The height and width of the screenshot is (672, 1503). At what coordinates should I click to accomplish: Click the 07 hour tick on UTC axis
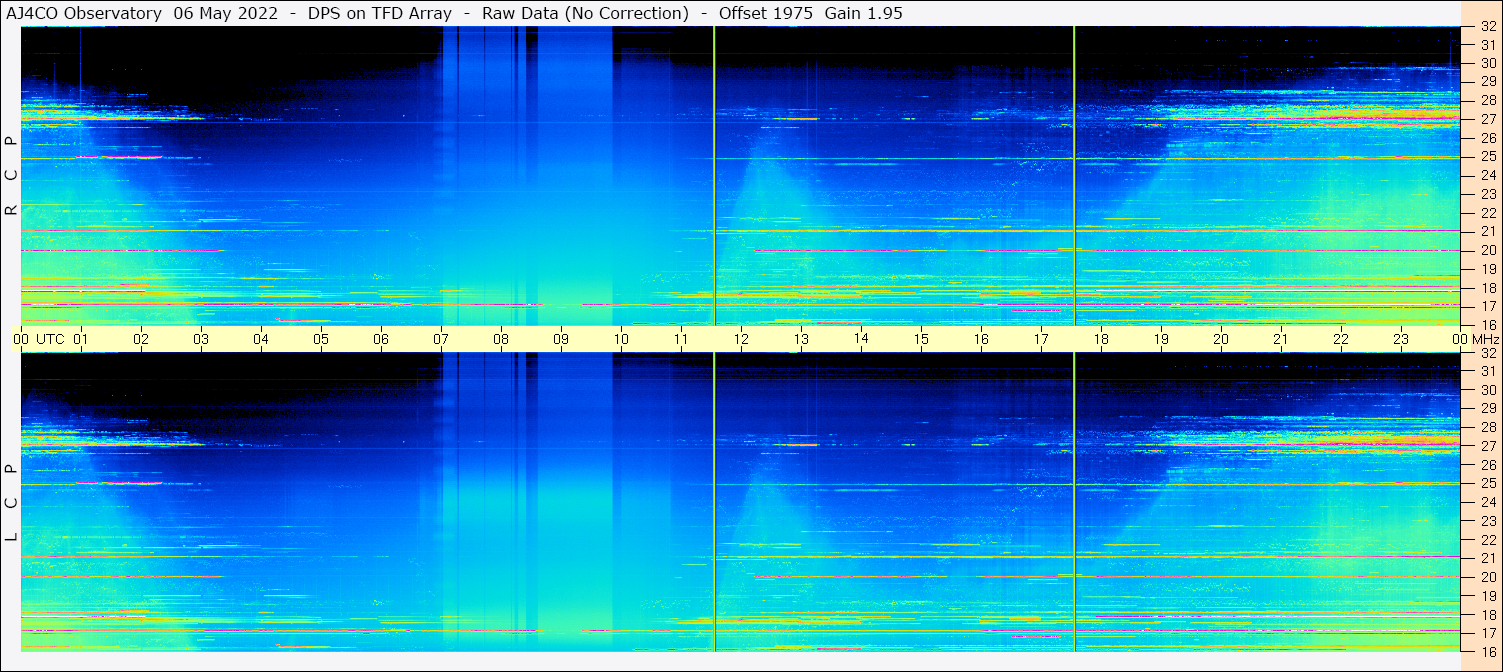(x=441, y=339)
